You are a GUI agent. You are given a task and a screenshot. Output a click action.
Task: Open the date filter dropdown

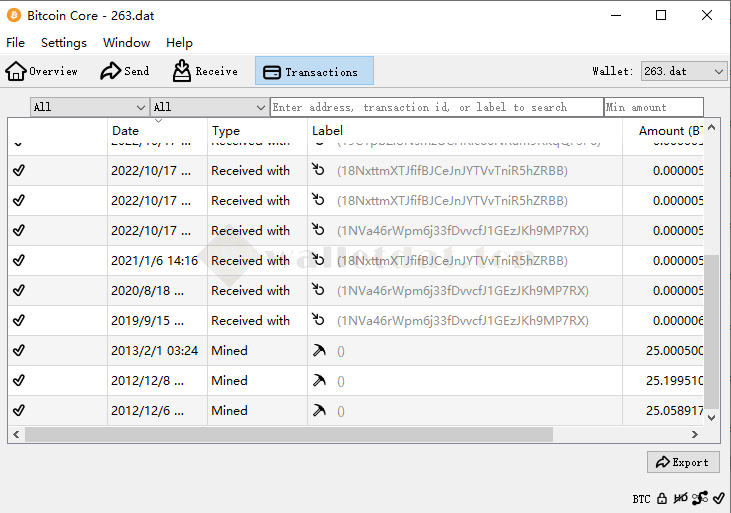click(x=89, y=107)
